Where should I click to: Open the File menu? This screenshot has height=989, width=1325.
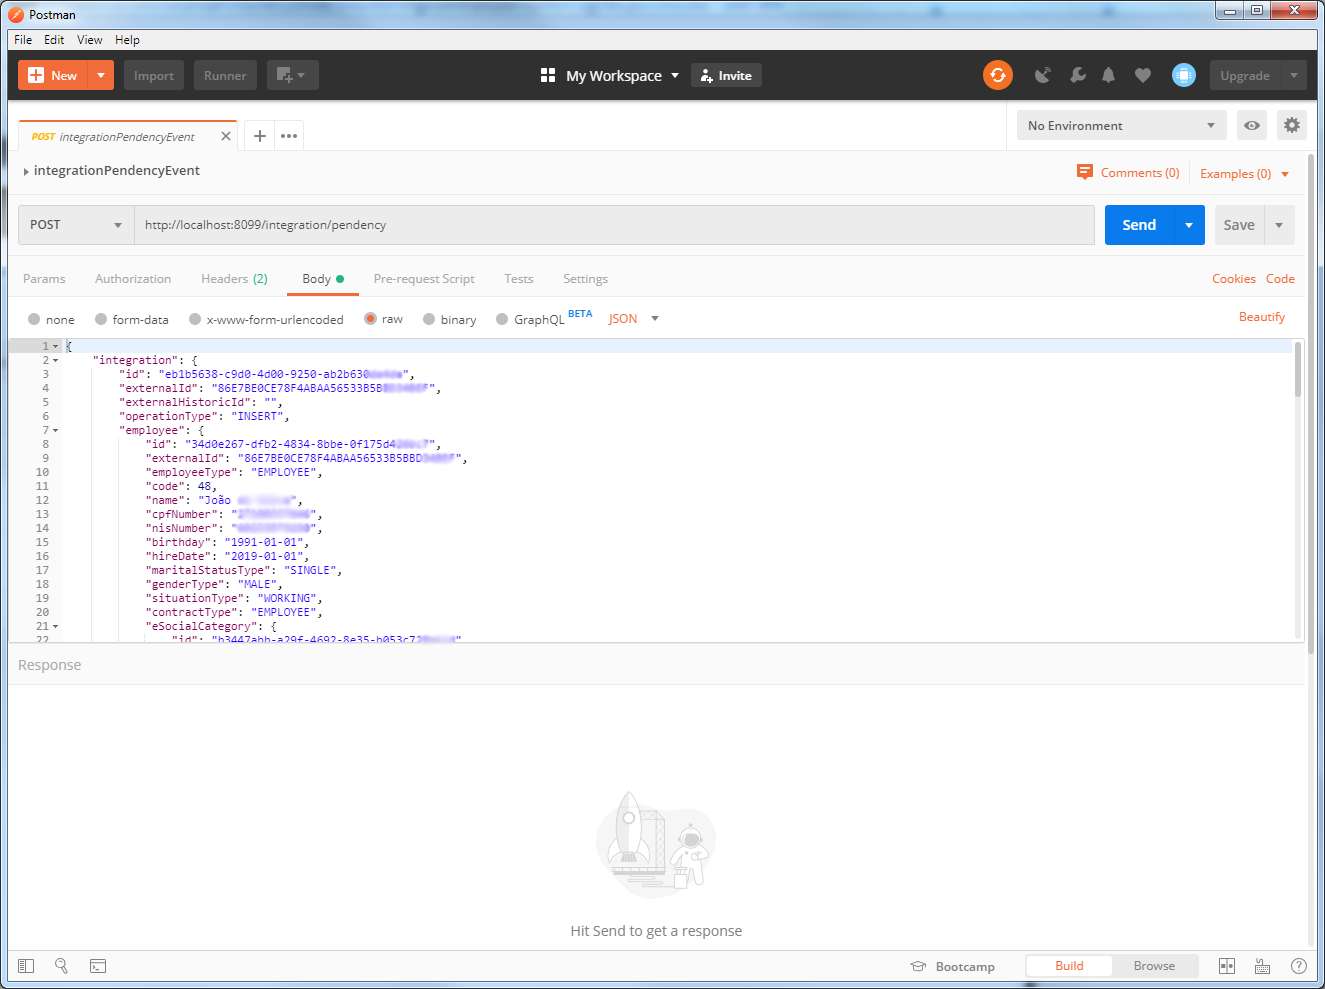pyautogui.click(x=23, y=40)
